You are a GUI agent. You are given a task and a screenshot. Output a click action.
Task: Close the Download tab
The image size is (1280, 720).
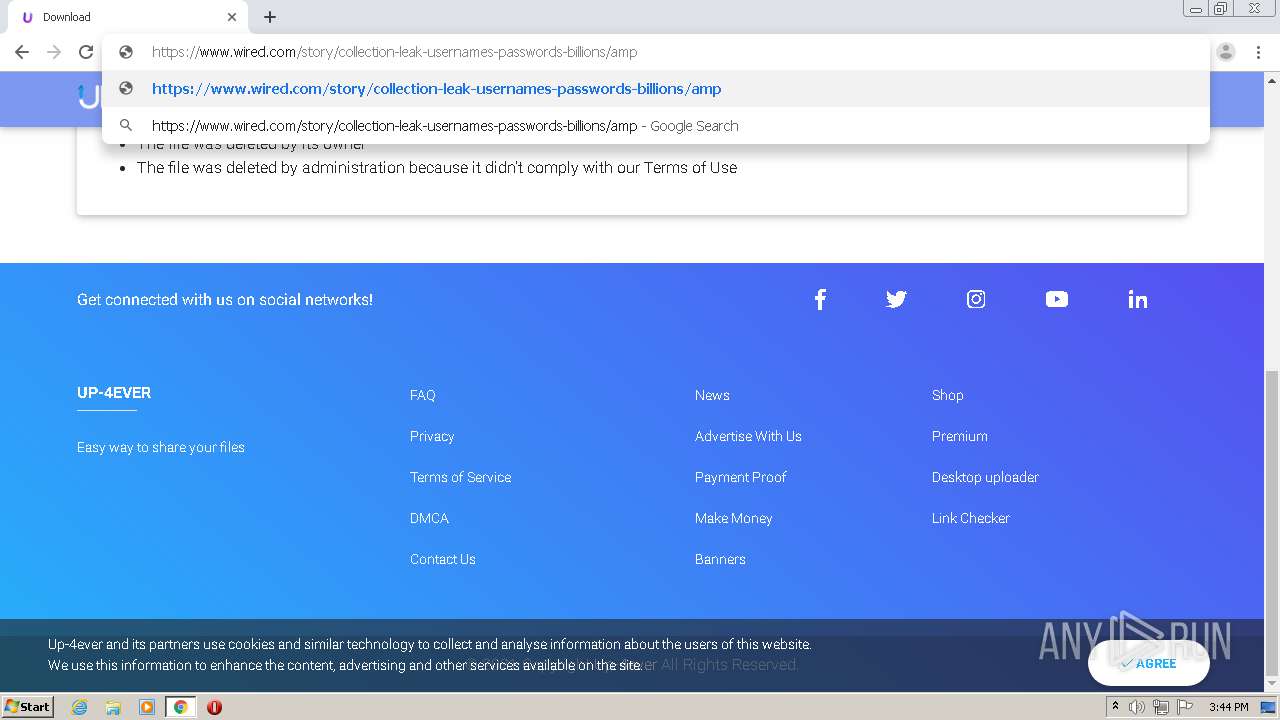tap(232, 17)
